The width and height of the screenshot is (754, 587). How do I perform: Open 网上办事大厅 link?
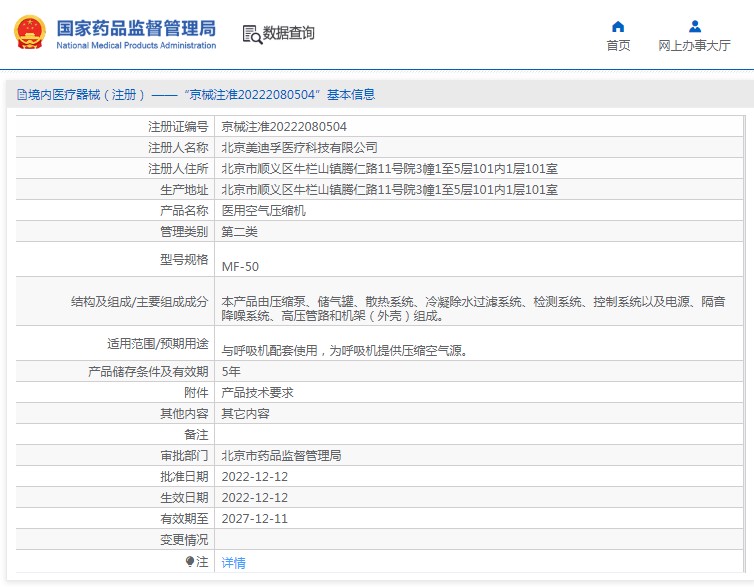click(694, 46)
